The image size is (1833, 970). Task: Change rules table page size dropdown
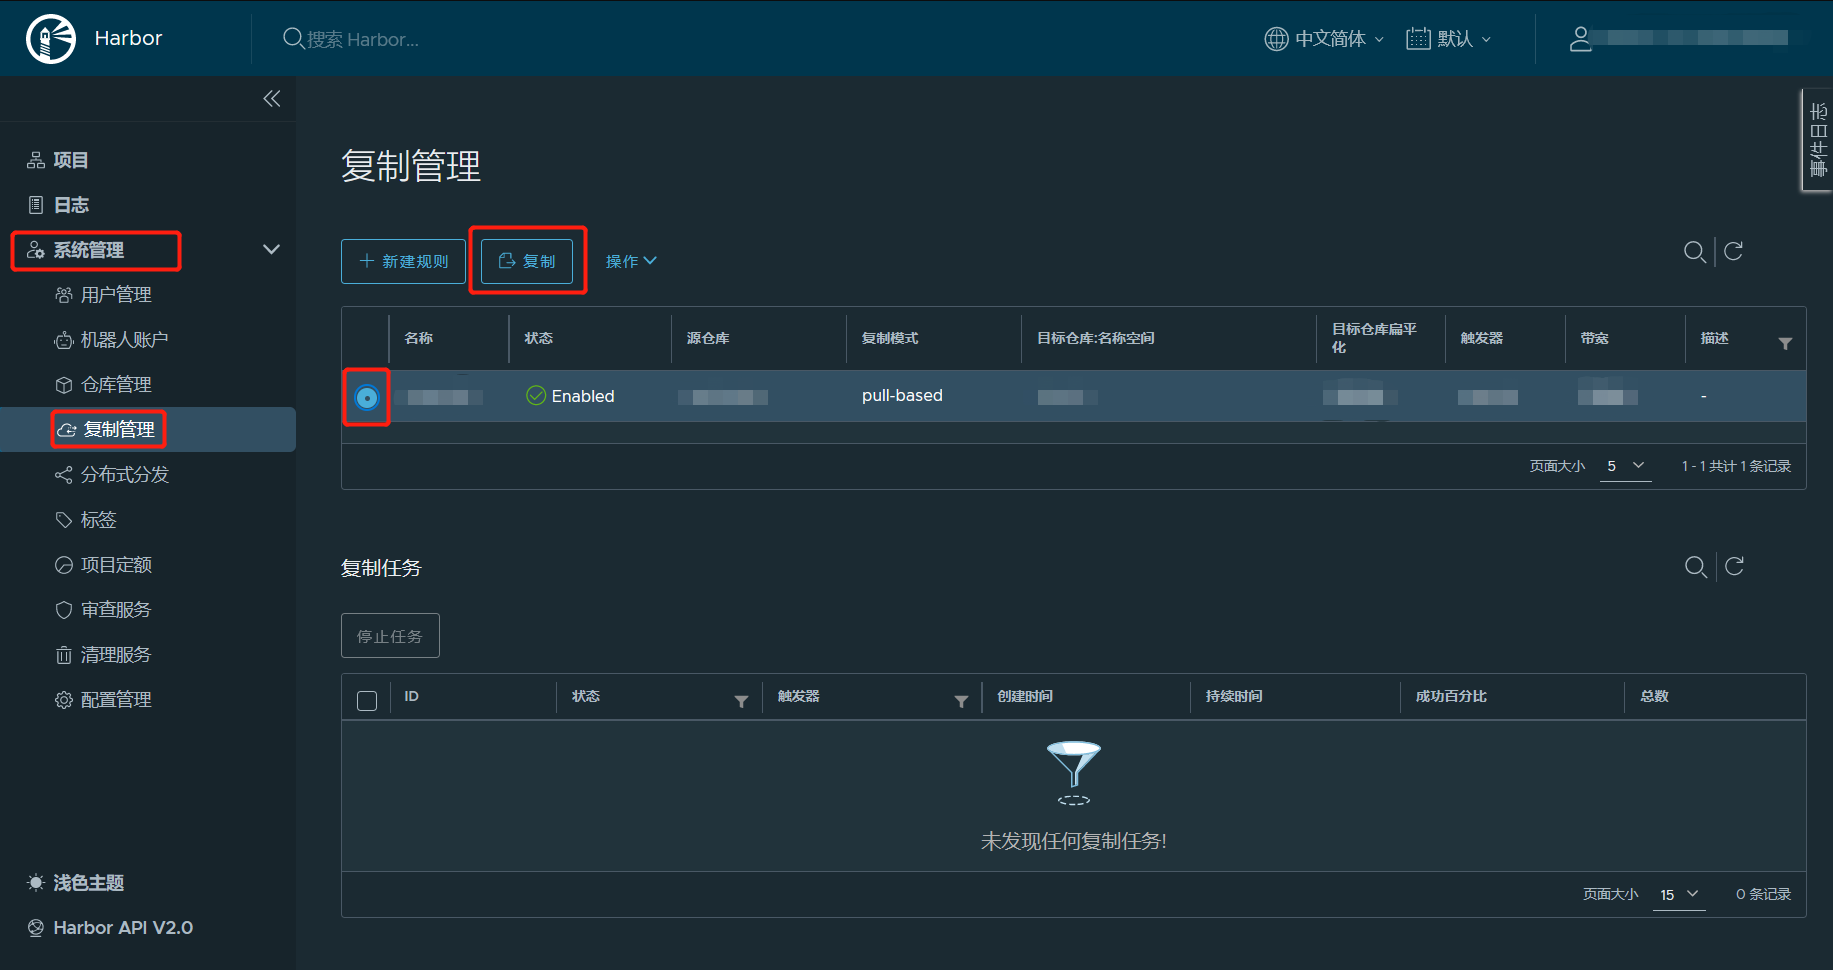point(1625,466)
